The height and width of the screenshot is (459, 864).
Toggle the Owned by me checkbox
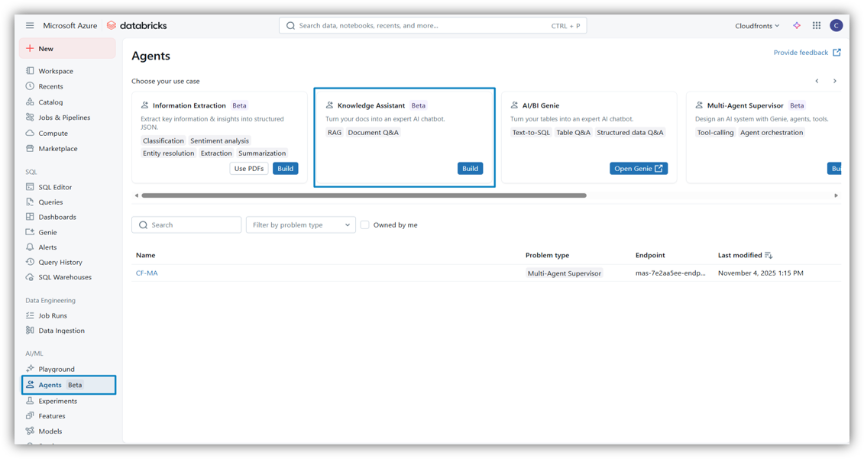[x=365, y=225]
